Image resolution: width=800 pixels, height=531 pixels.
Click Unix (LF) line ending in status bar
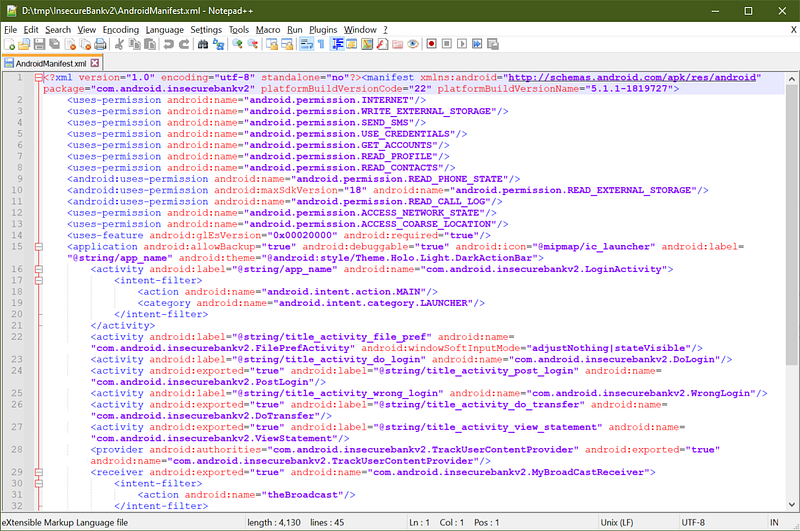tap(617, 522)
